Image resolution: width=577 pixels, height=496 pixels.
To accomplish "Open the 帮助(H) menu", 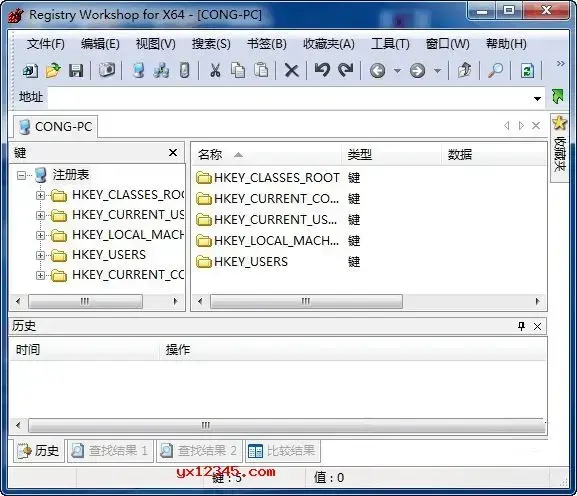I will (506, 44).
